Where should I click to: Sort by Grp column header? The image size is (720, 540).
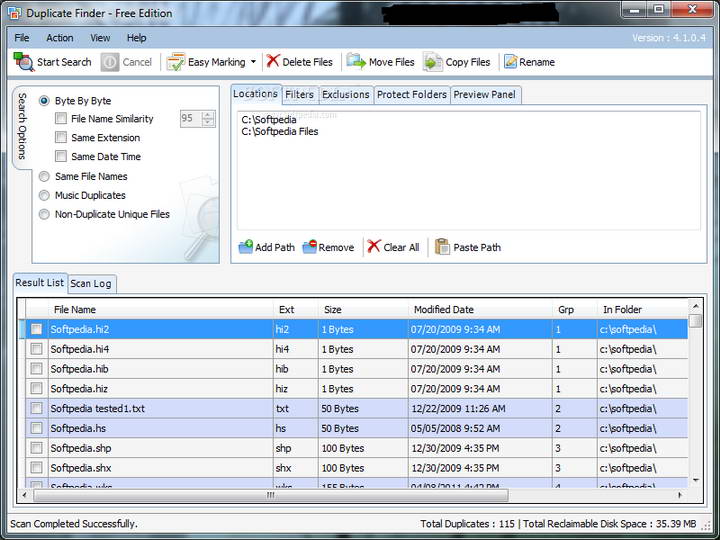(575, 309)
